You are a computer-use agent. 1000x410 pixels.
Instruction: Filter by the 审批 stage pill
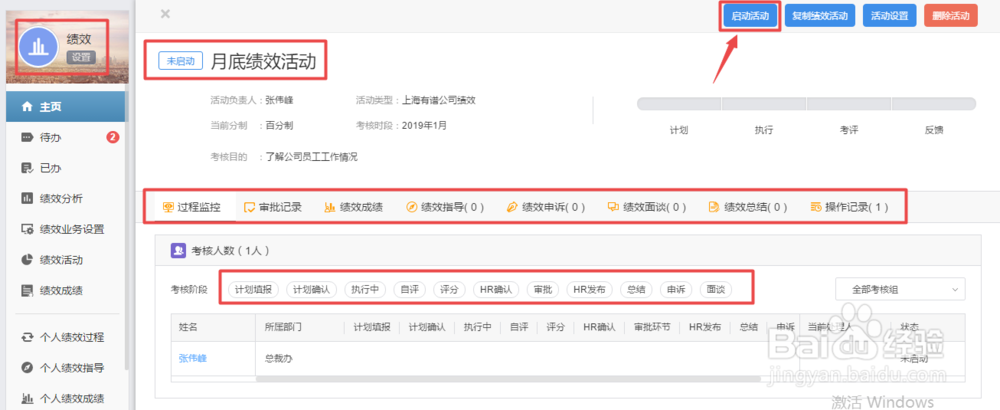[x=543, y=289]
